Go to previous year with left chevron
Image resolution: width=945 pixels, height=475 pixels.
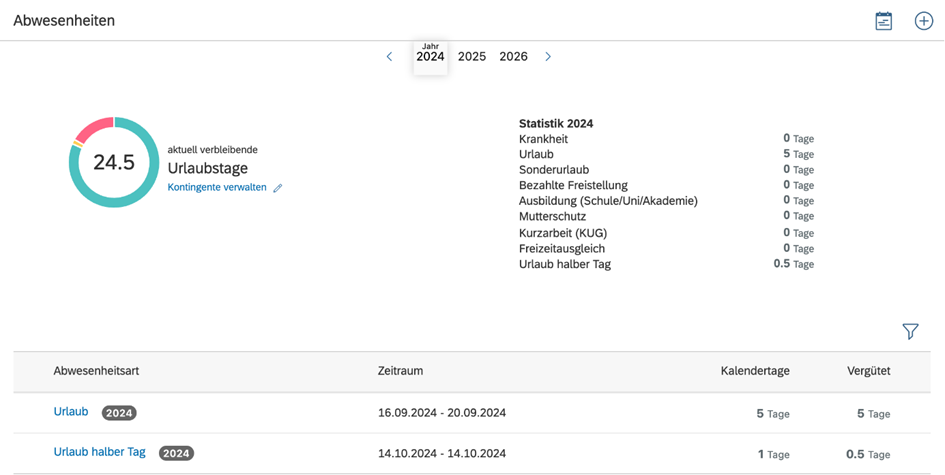(389, 57)
